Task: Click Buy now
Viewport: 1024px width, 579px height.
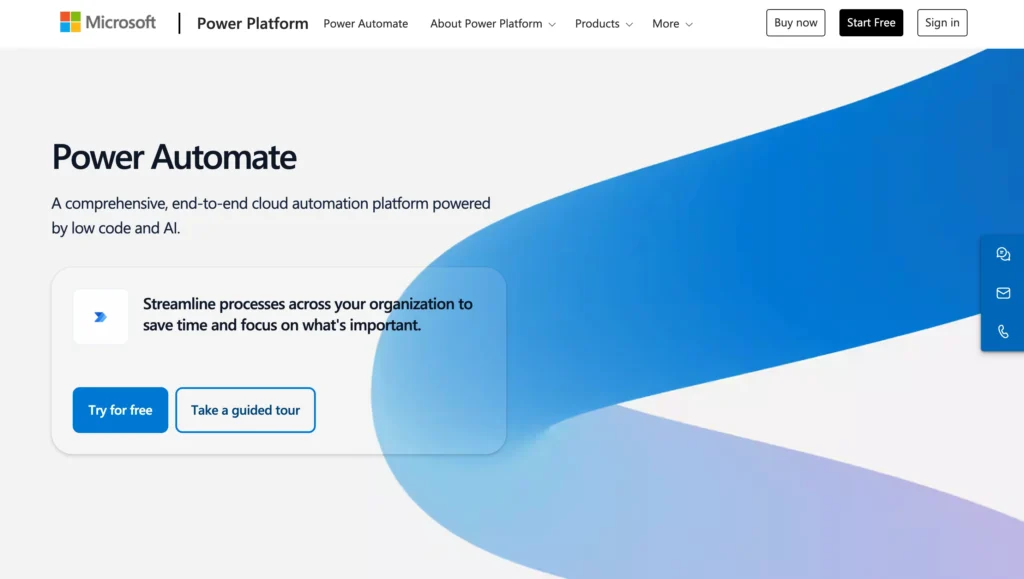Action: pyautogui.click(x=795, y=22)
